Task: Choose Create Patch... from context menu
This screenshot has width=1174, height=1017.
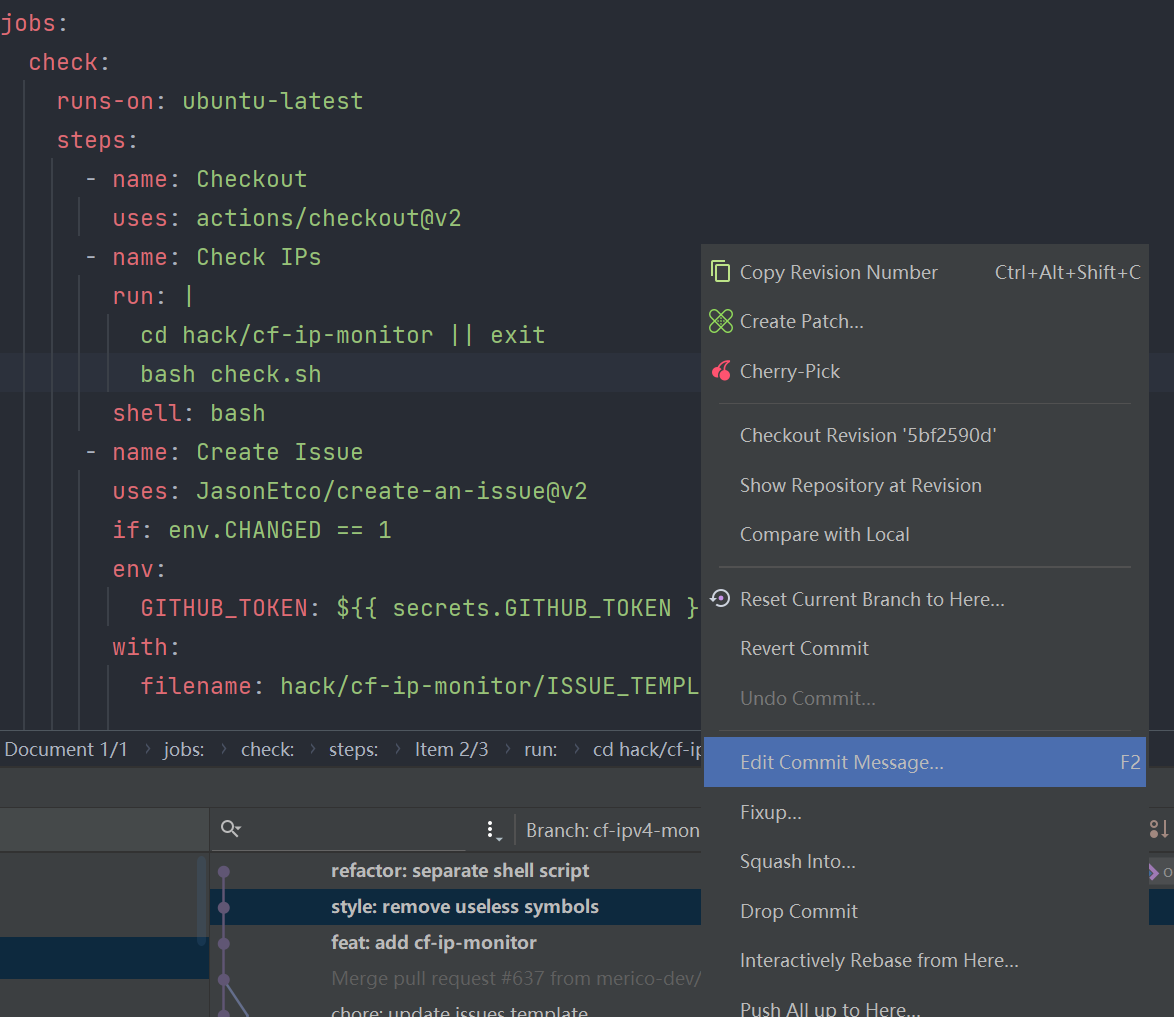Action: (x=925, y=321)
